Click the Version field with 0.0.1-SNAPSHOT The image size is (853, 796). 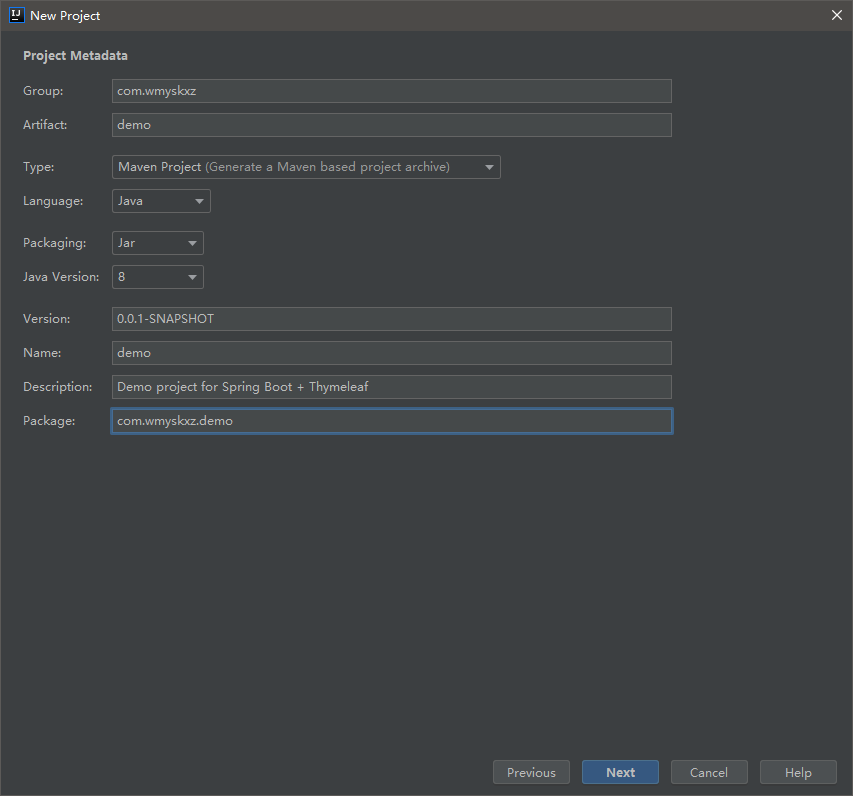(392, 319)
